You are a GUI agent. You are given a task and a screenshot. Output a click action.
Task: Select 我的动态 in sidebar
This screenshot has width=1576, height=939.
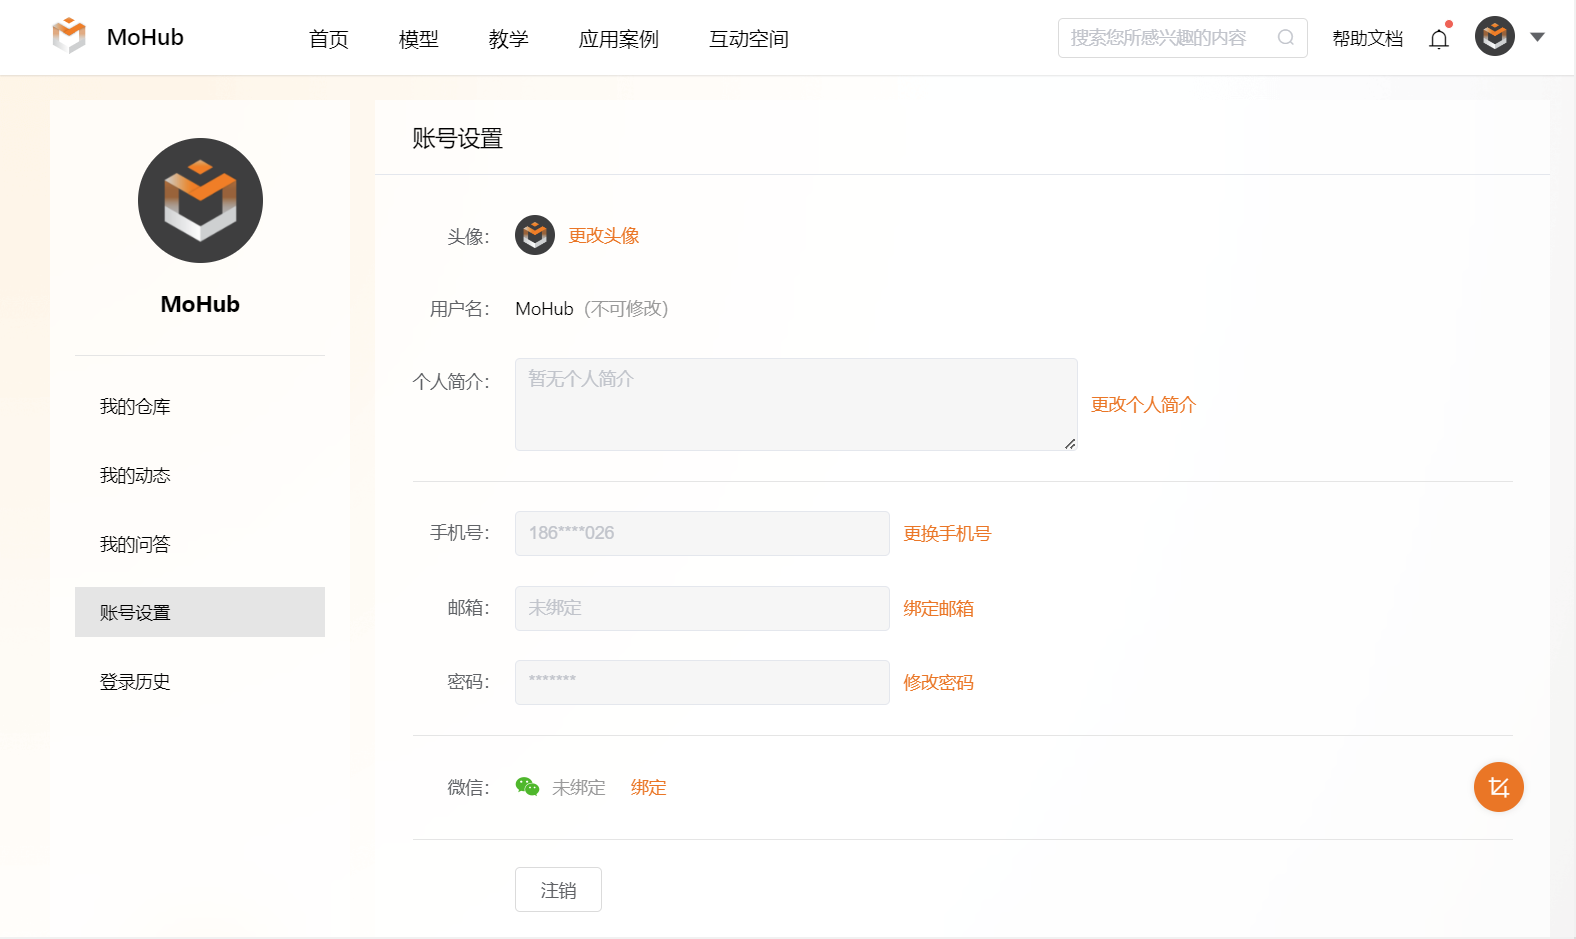(x=200, y=475)
